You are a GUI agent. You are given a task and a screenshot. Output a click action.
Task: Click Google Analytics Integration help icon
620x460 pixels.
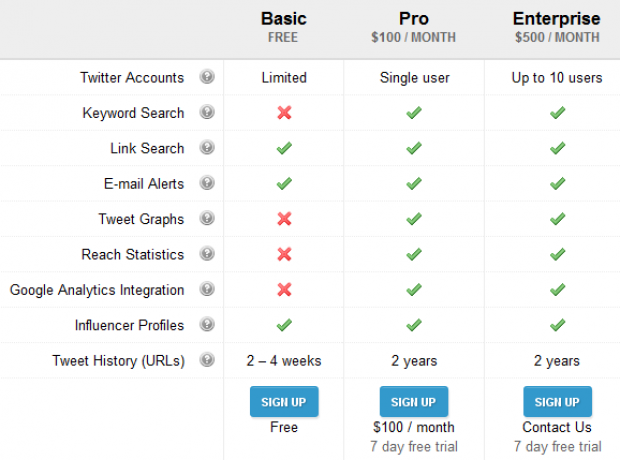(x=207, y=289)
